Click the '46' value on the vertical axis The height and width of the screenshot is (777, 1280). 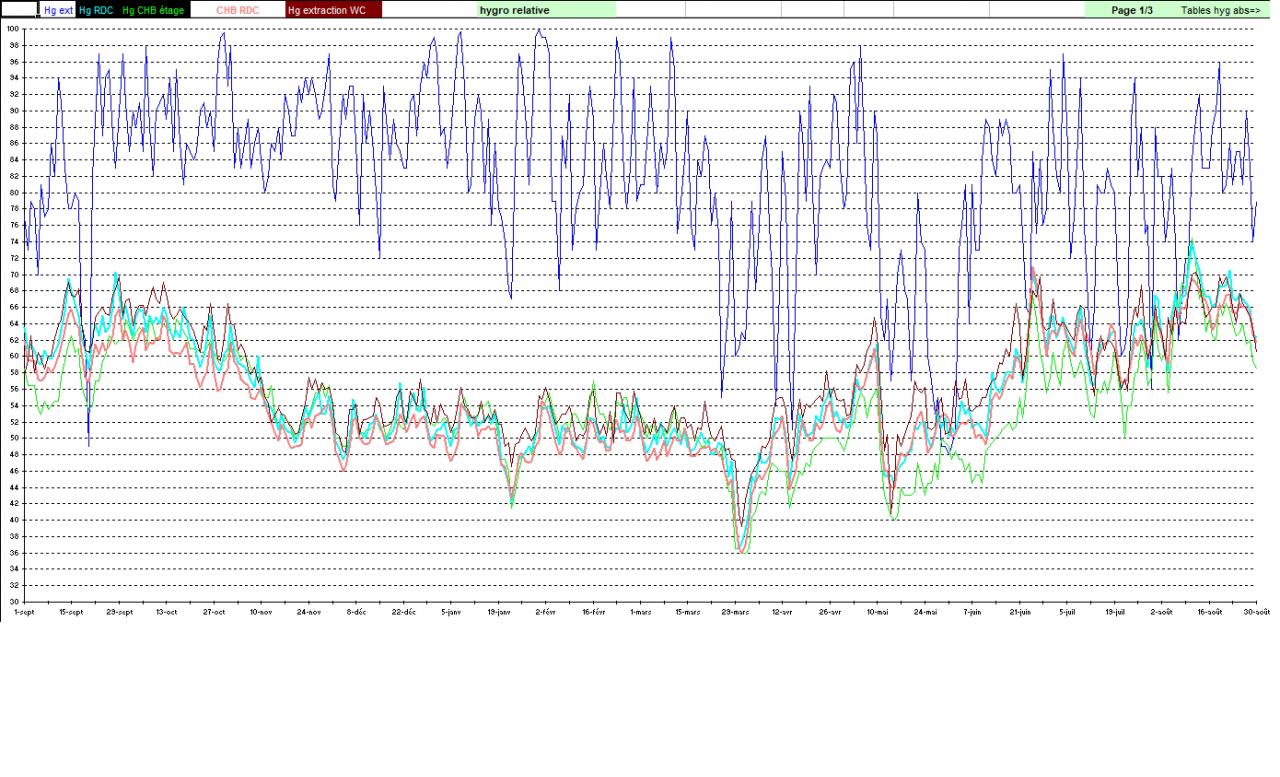(14, 471)
